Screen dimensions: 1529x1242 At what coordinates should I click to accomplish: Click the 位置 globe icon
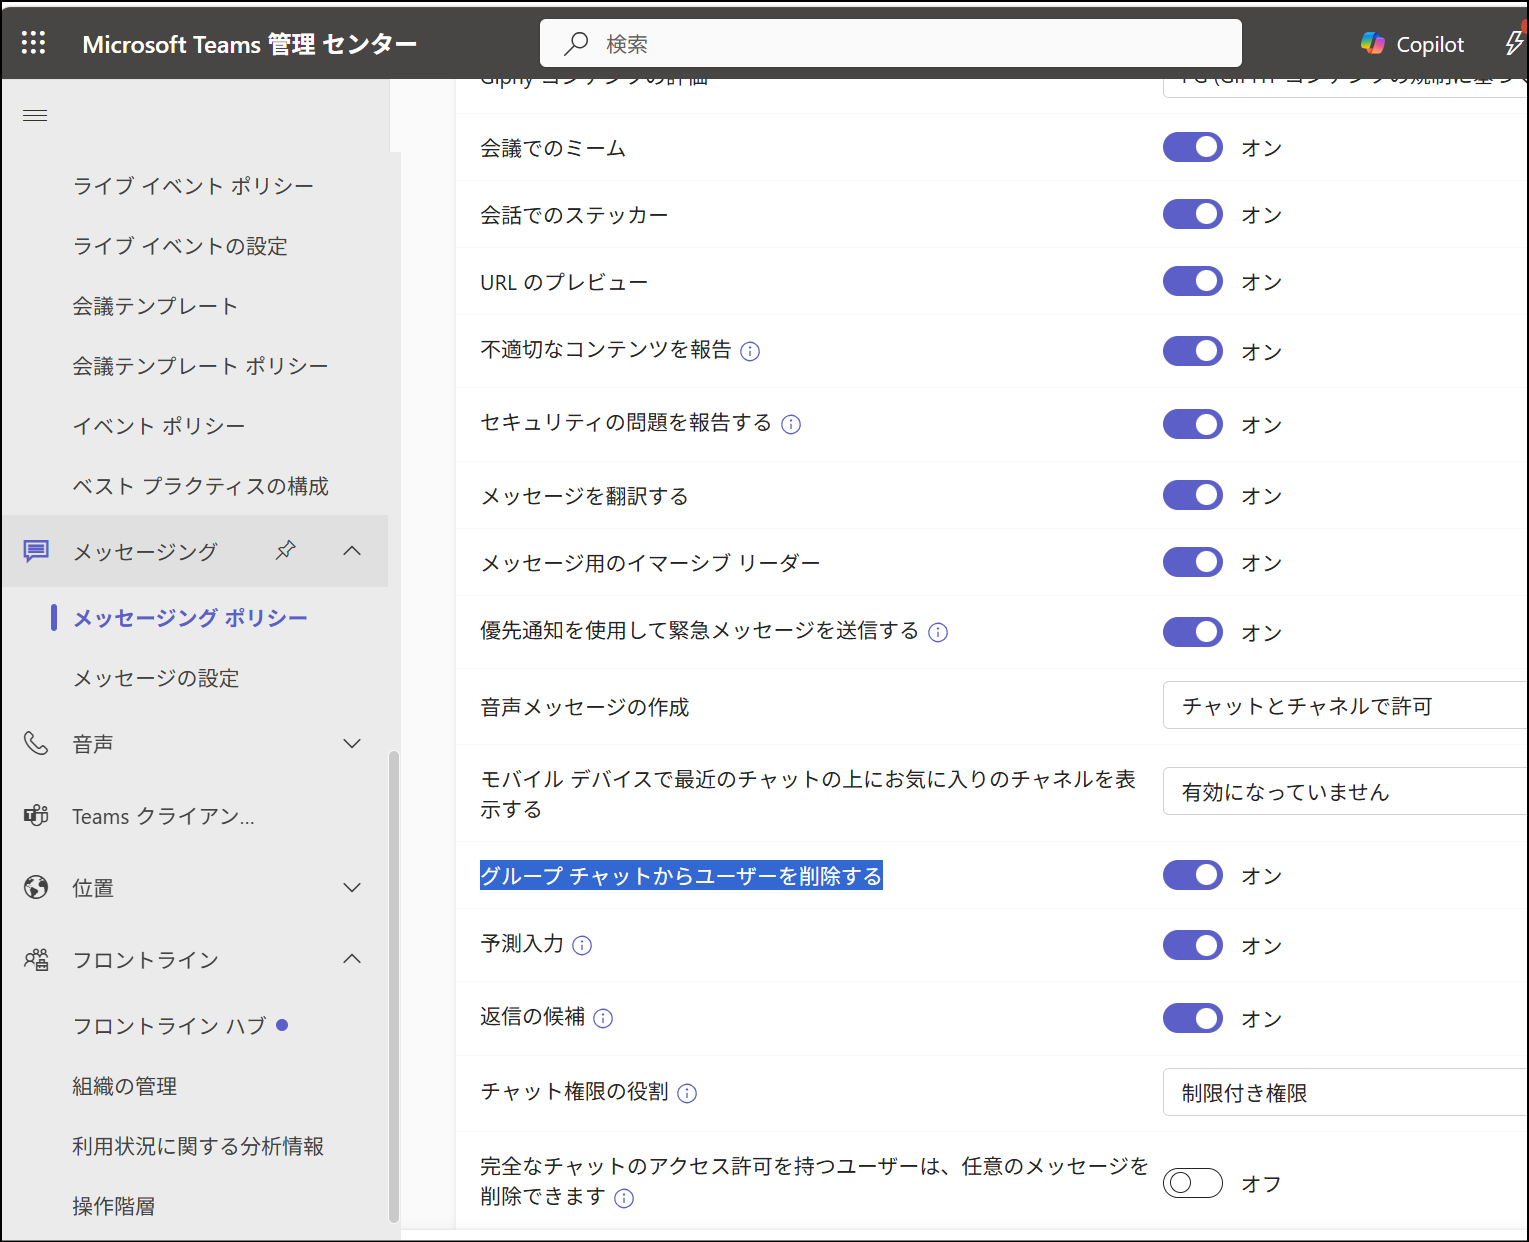(36, 887)
